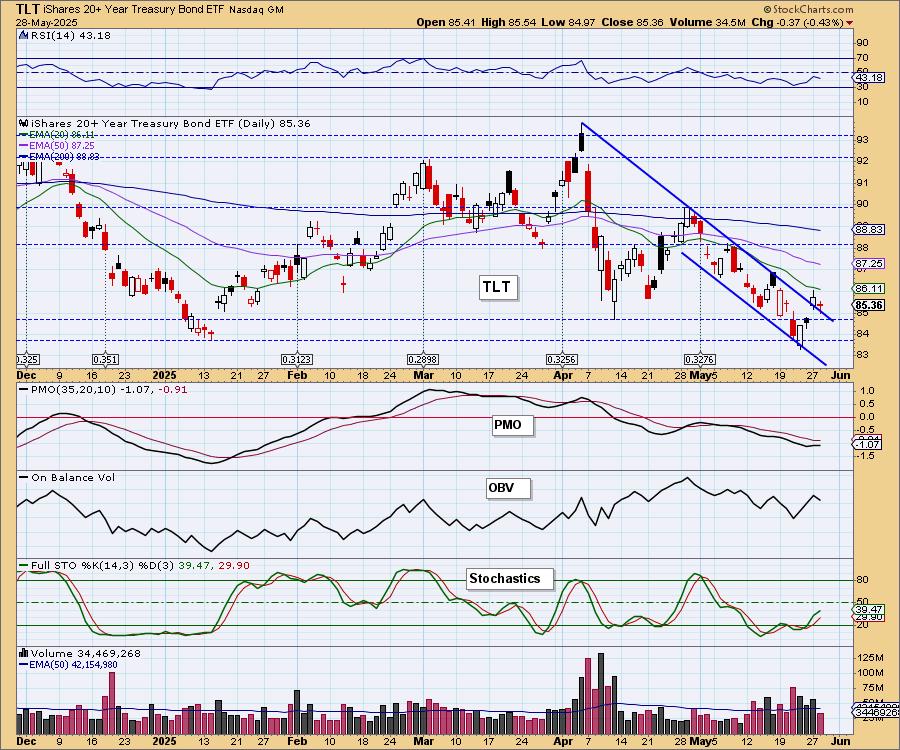Click the 93 price axis label
This screenshot has height=750, width=900.
(x=862, y=139)
